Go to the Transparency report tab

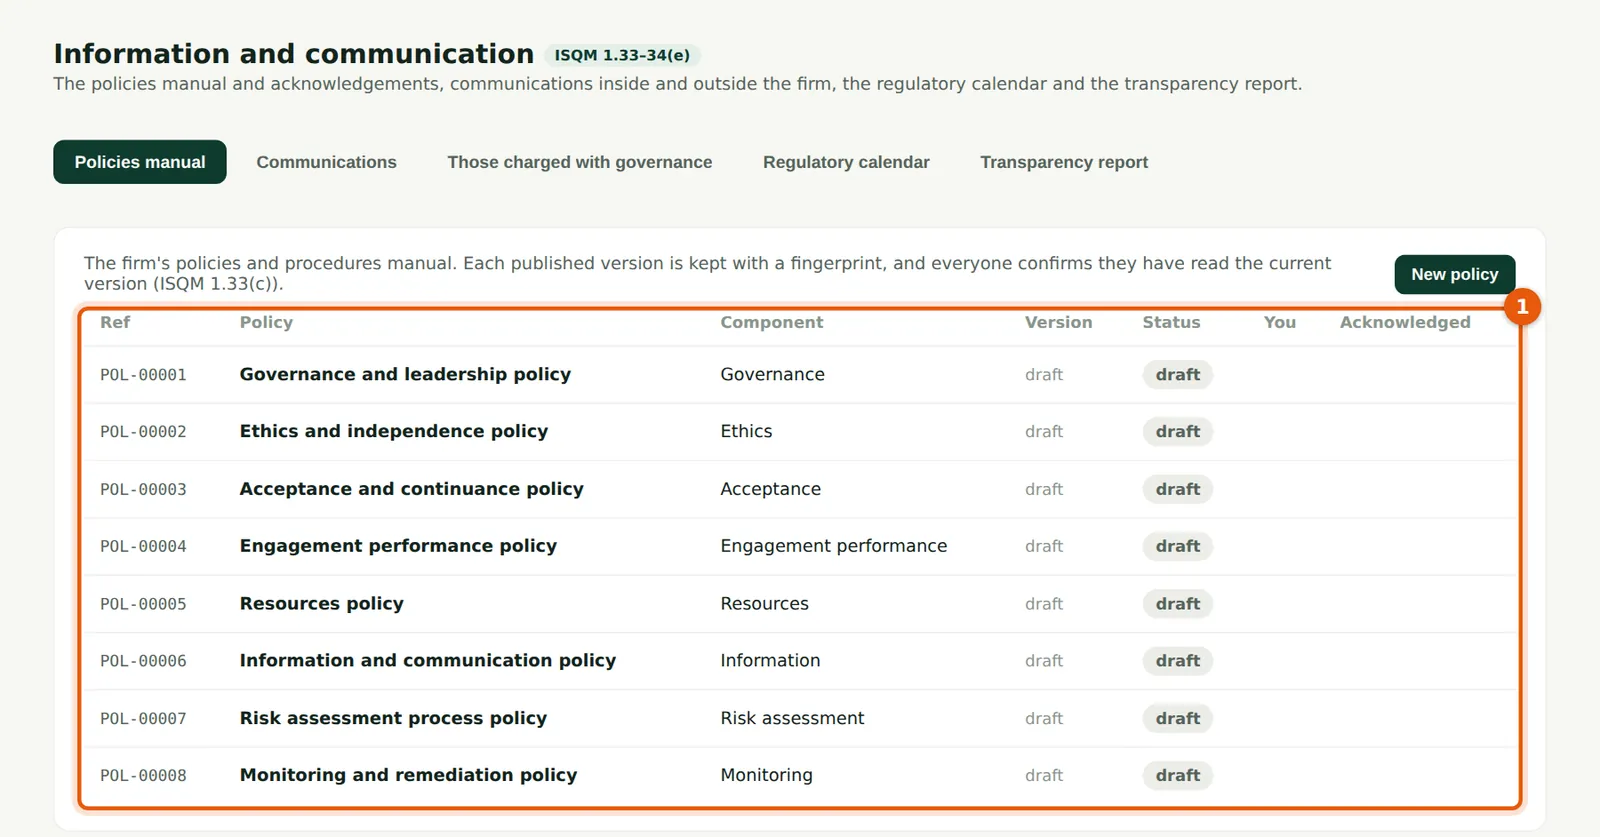1064,162
